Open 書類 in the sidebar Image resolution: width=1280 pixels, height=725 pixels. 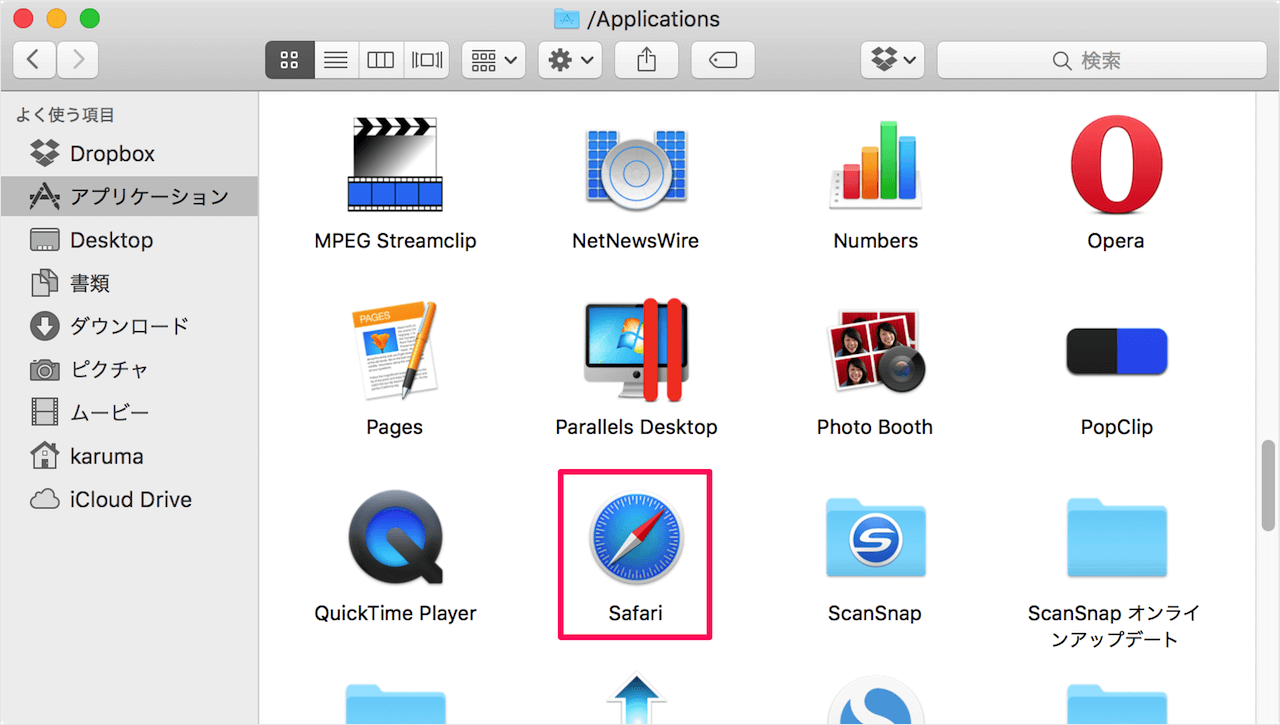[x=129, y=283]
